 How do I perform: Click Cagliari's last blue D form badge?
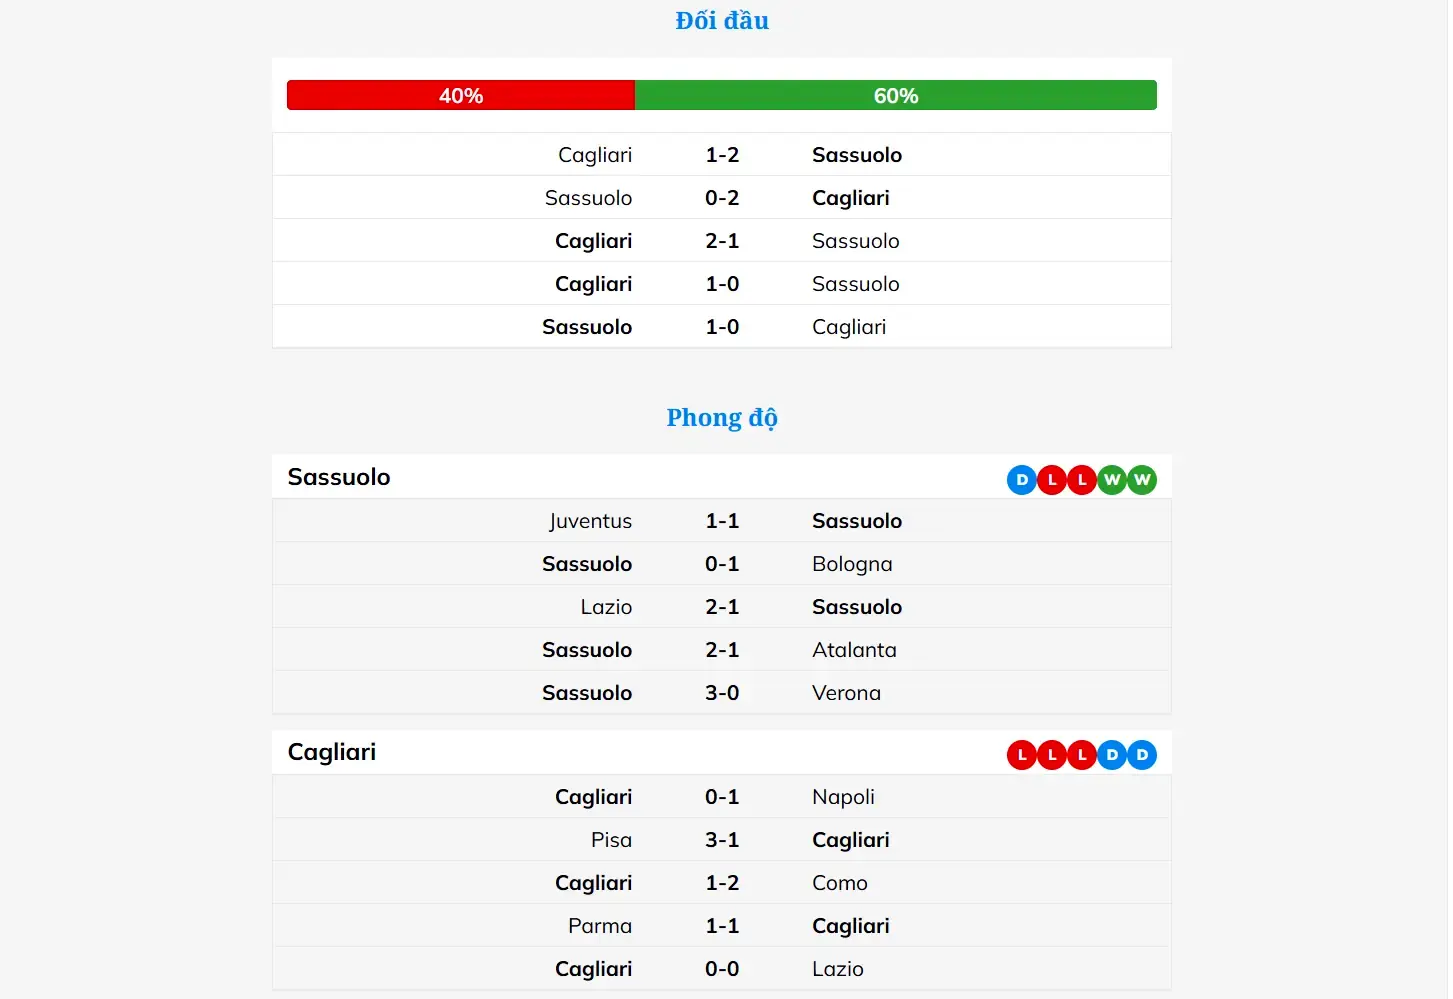click(x=1142, y=755)
